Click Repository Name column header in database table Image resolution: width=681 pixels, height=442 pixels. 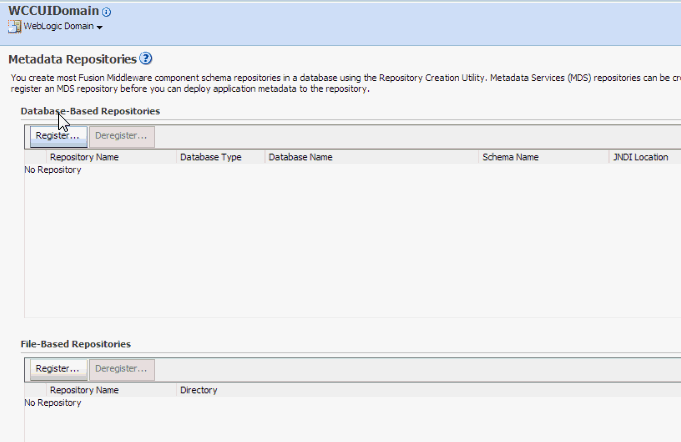pos(112,157)
